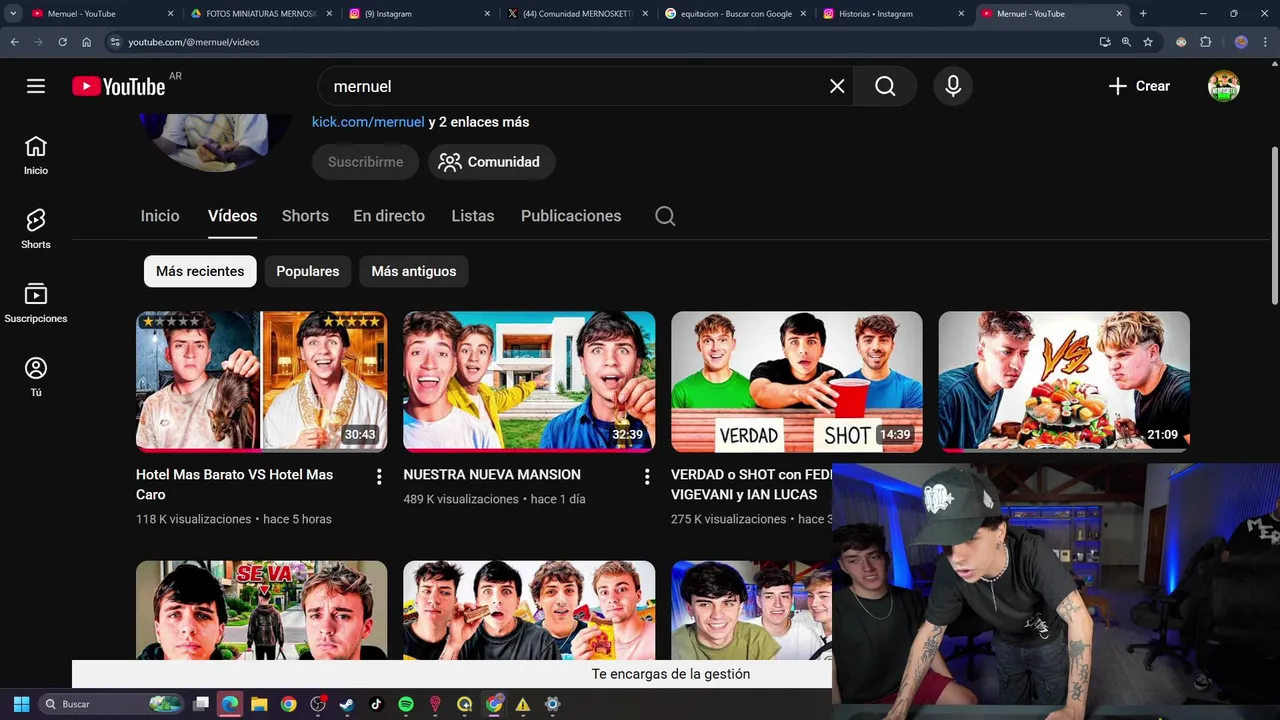Open the SE VA video thumbnail
This screenshot has width=1280, height=720.
[x=262, y=610]
